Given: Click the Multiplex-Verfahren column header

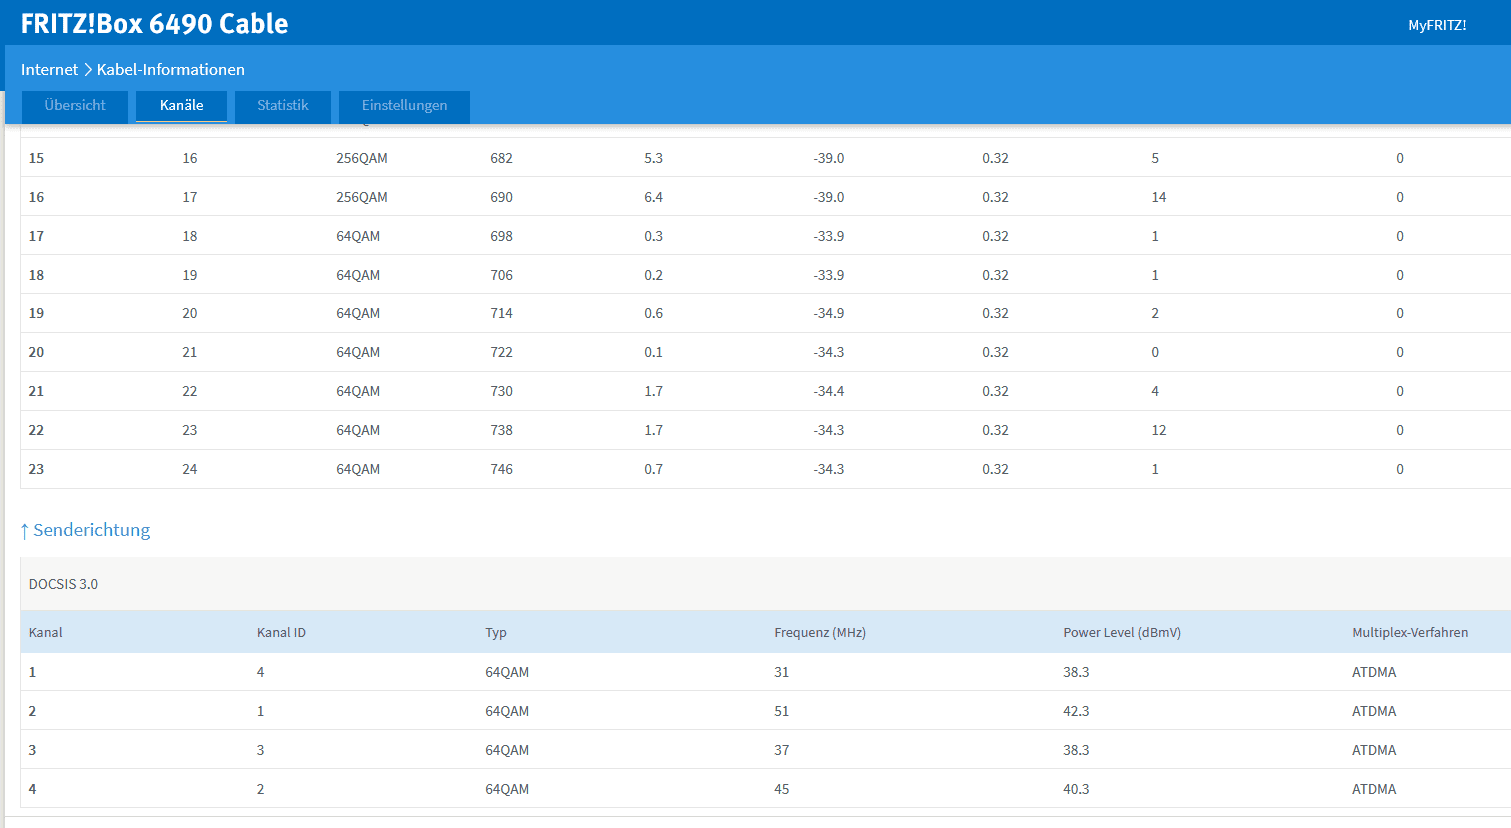Looking at the screenshot, I should pyautogui.click(x=1410, y=633).
